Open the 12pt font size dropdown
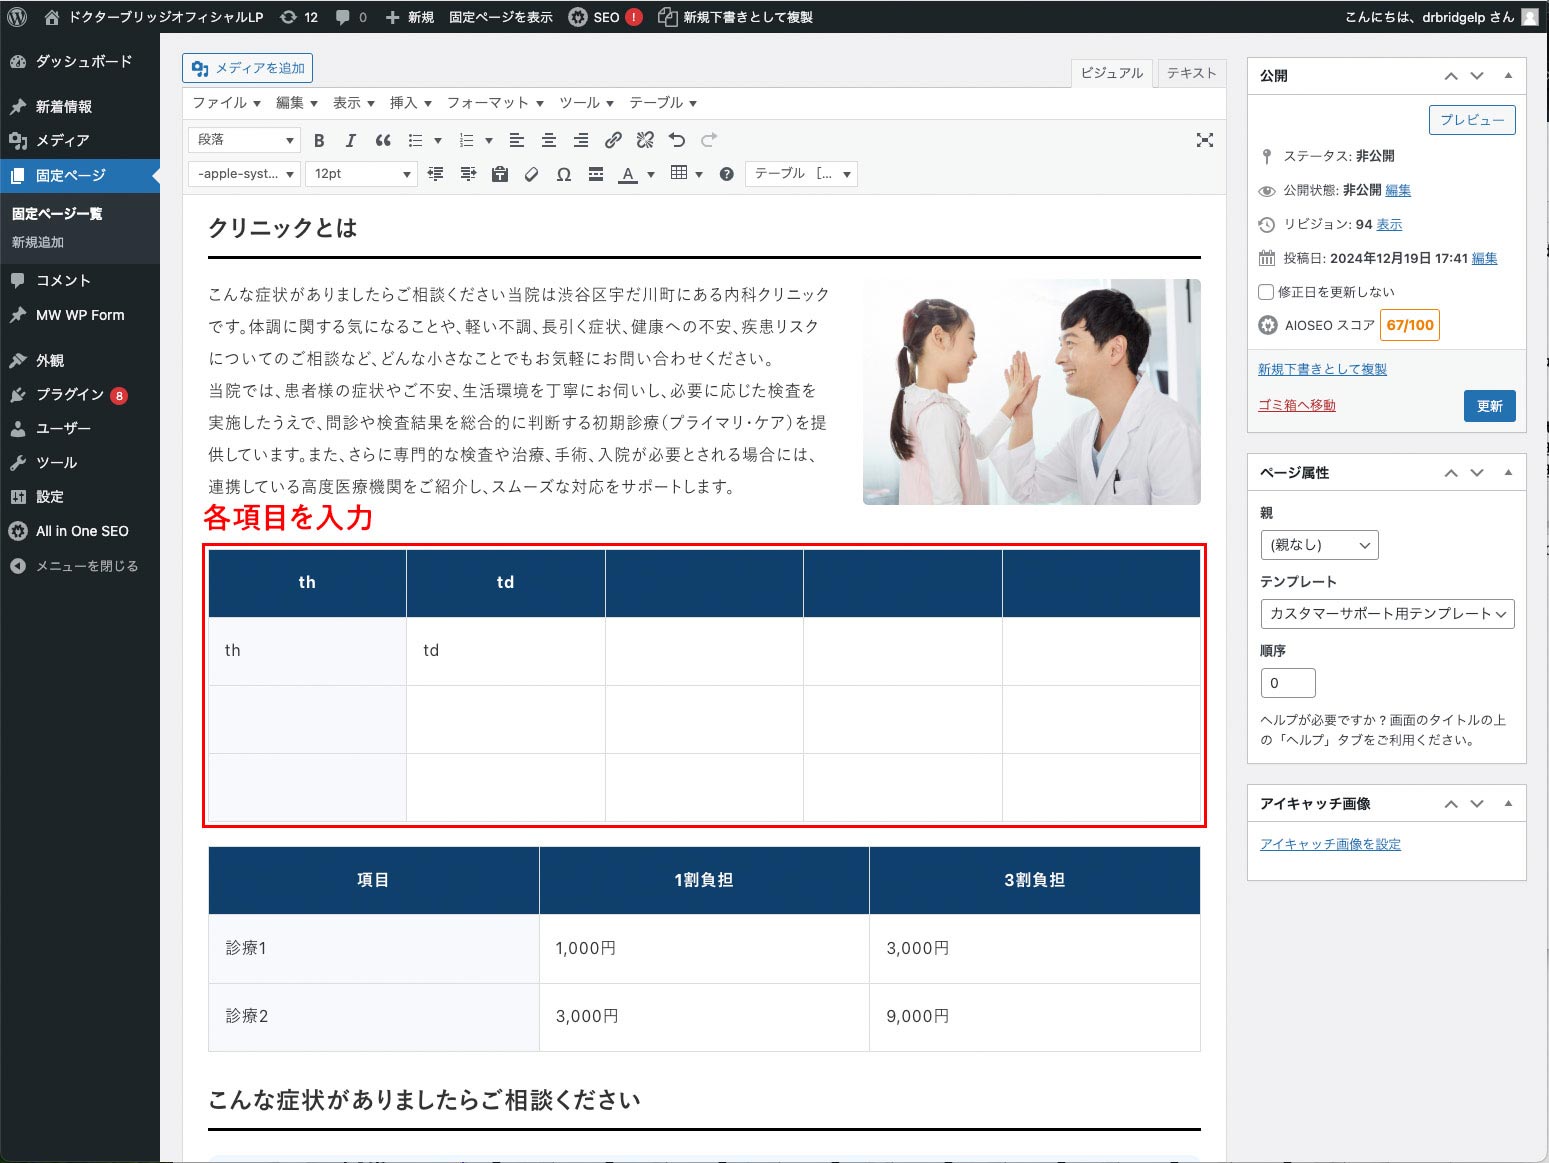The height and width of the screenshot is (1163, 1549). coord(361,174)
